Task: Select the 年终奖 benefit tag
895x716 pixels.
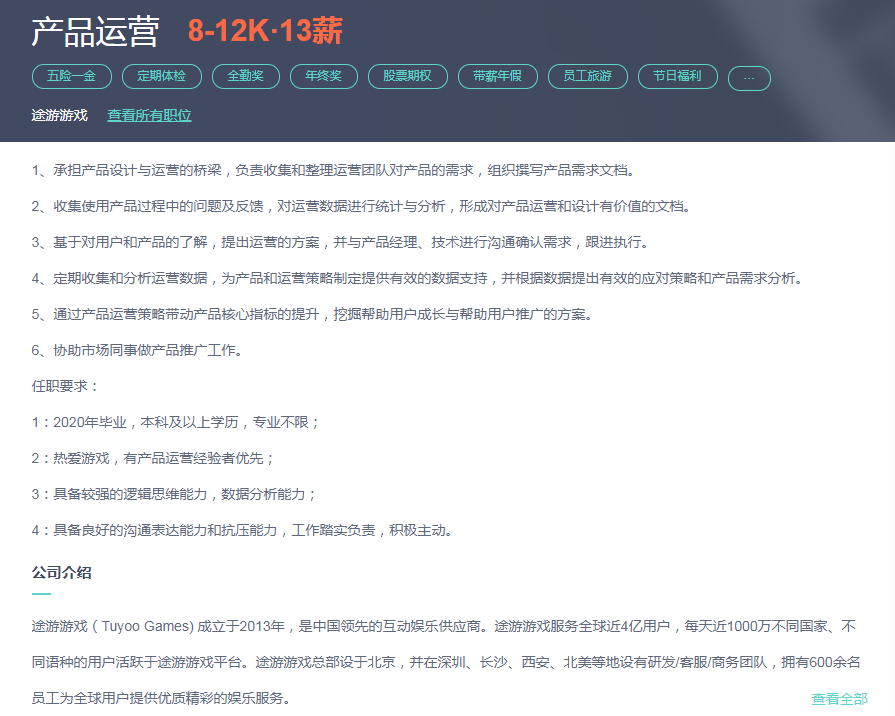Action: click(324, 77)
